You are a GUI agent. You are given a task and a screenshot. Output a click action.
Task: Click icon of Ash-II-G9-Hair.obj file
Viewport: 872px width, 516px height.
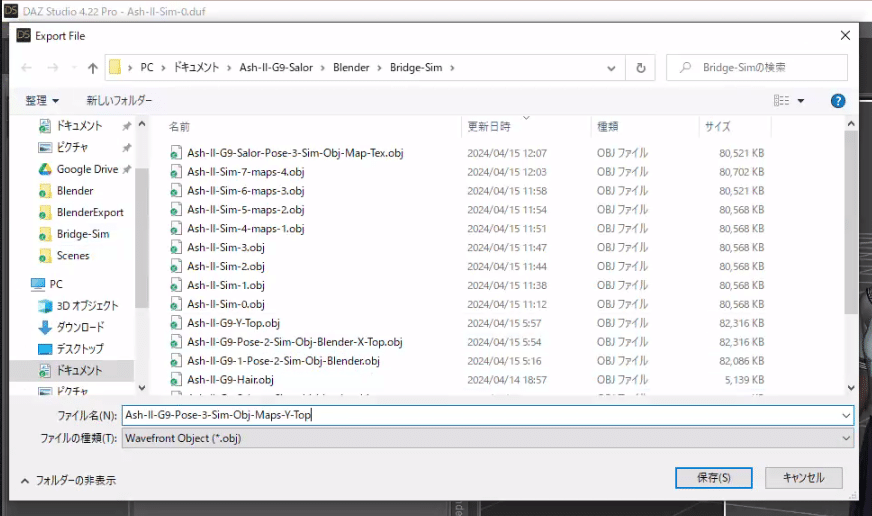coord(176,380)
